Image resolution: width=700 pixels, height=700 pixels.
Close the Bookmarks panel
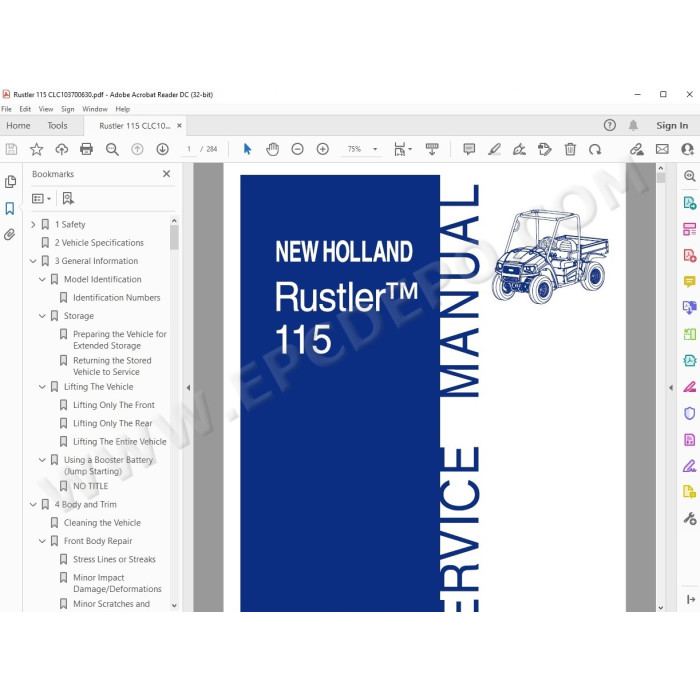point(167,174)
